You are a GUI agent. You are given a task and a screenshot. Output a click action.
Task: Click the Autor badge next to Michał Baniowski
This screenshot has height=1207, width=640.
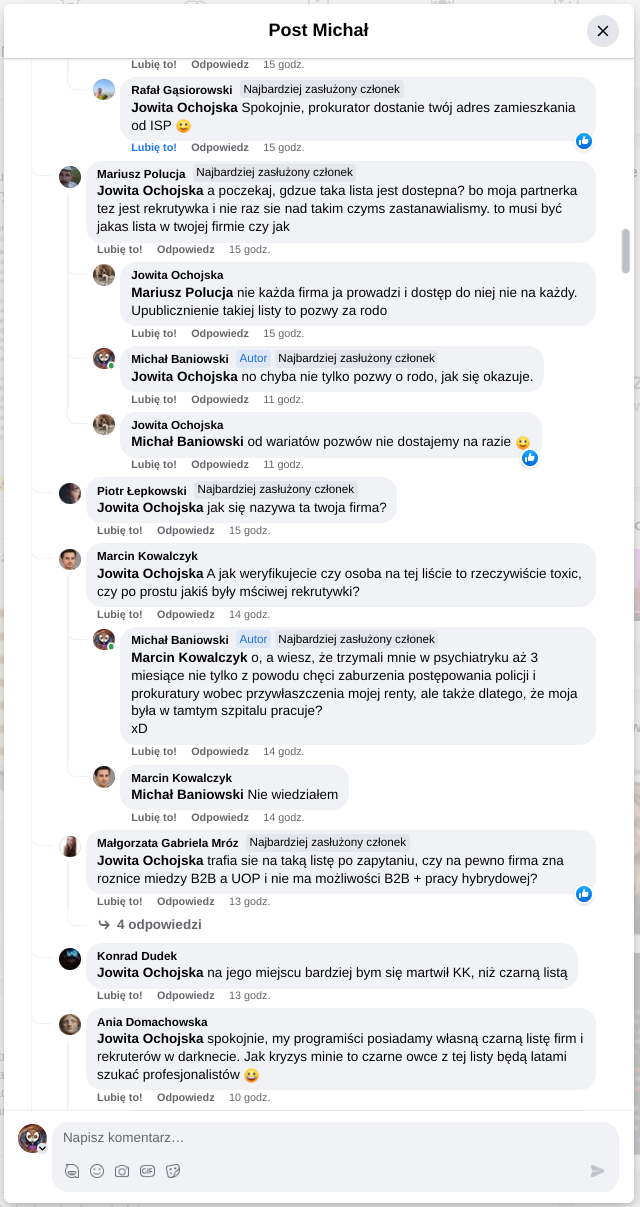coord(253,358)
